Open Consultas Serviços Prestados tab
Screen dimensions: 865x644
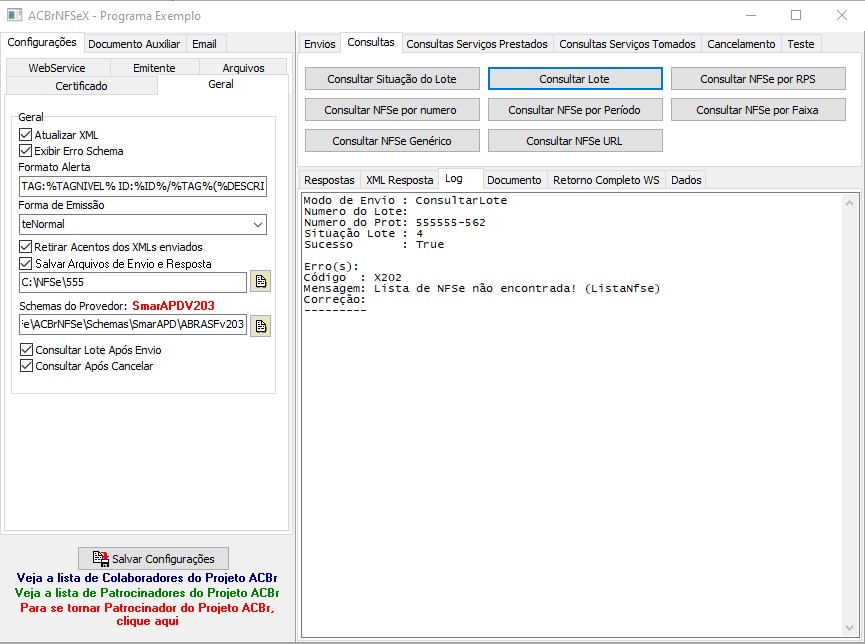(x=477, y=44)
